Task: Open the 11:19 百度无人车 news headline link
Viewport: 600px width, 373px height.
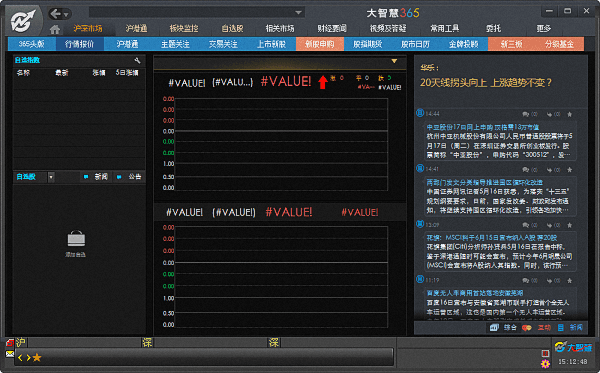Action: click(x=475, y=293)
